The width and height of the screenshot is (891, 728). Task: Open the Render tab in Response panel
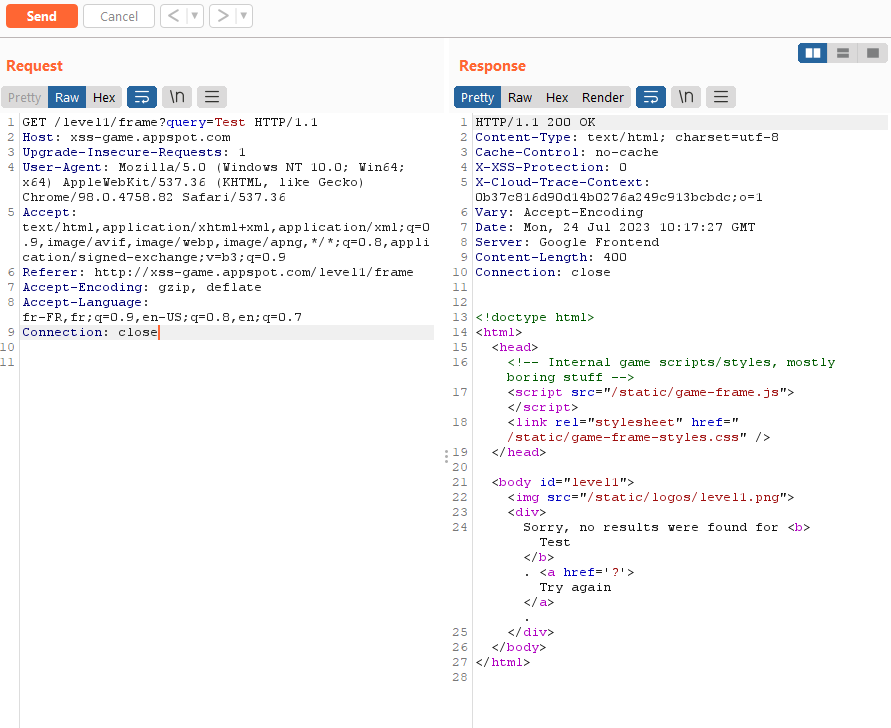pyautogui.click(x=603, y=97)
